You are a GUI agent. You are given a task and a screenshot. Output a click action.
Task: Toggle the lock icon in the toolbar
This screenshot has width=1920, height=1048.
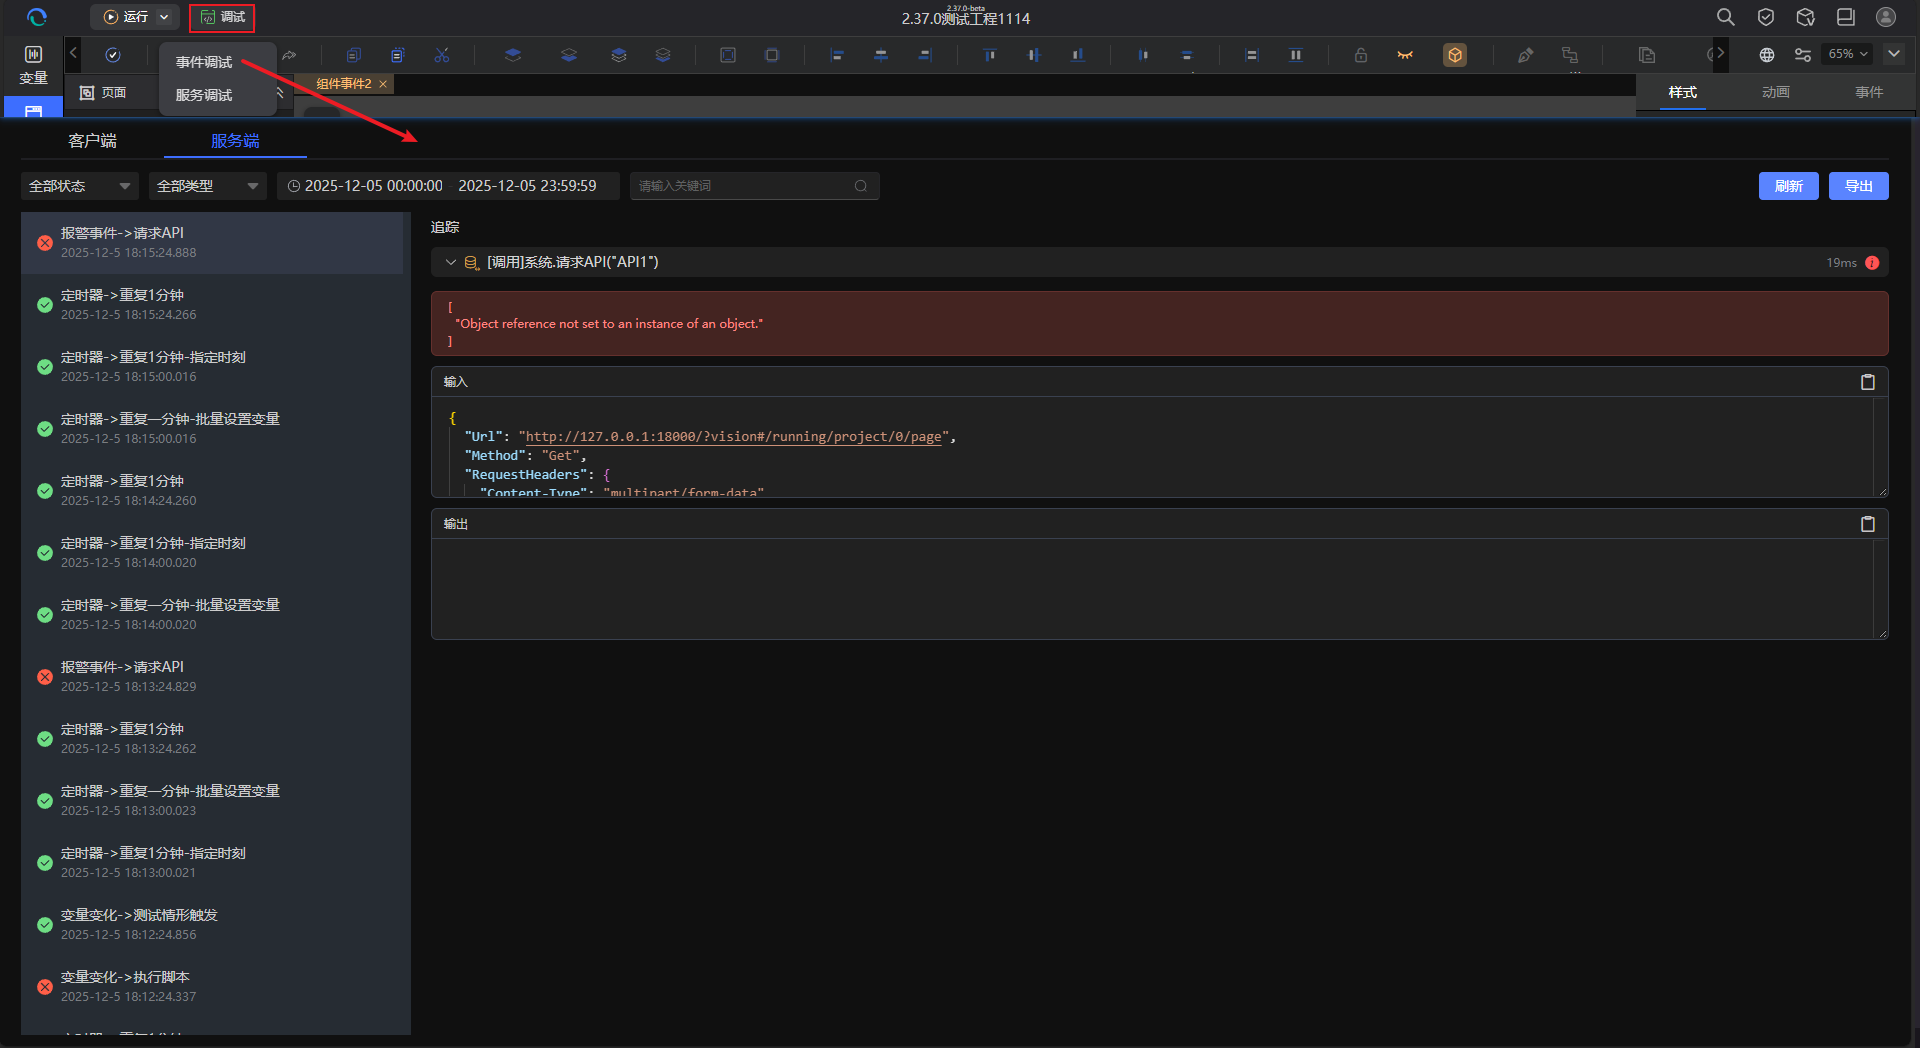(1360, 55)
